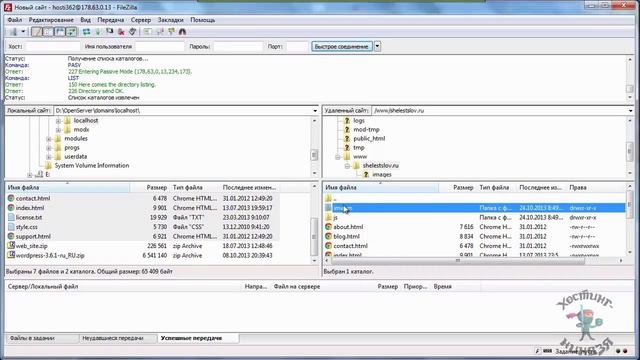This screenshot has width=640, height=360.
Task: Open the Site Manager icon
Action: [x=13, y=32]
